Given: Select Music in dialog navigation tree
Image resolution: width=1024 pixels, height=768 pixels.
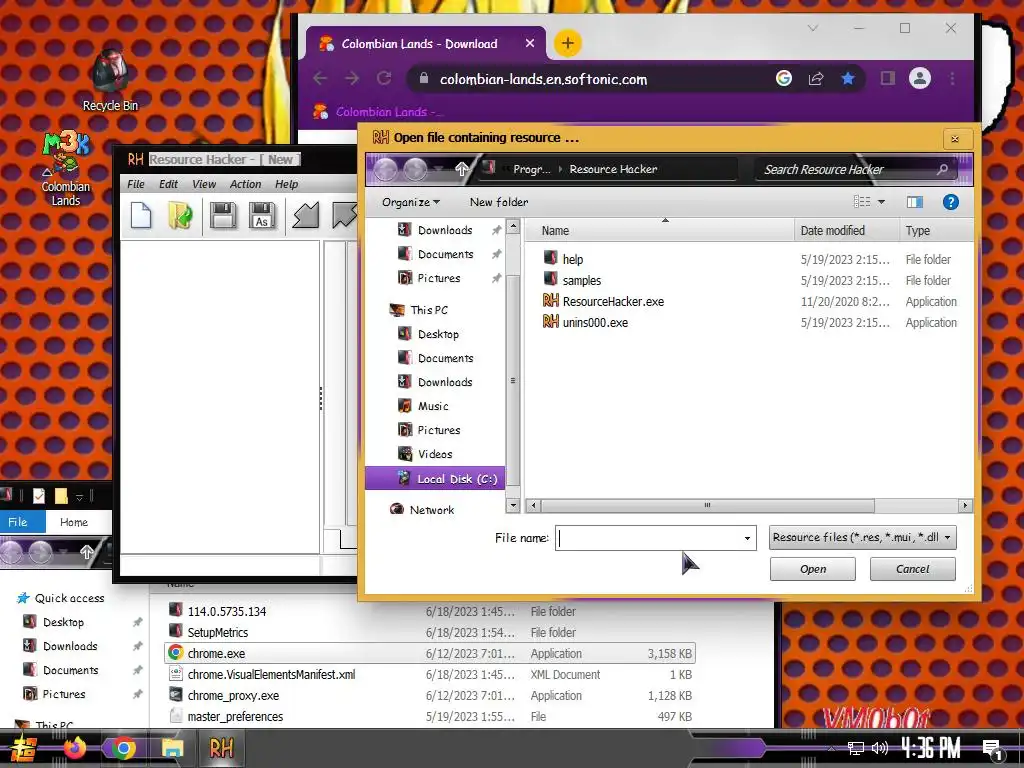Looking at the screenshot, I should pyautogui.click(x=423, y=406).
